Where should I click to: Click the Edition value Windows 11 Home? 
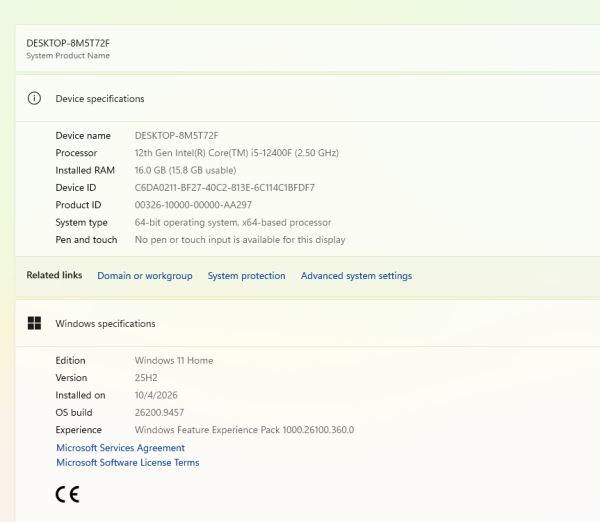tap(174, 360)
